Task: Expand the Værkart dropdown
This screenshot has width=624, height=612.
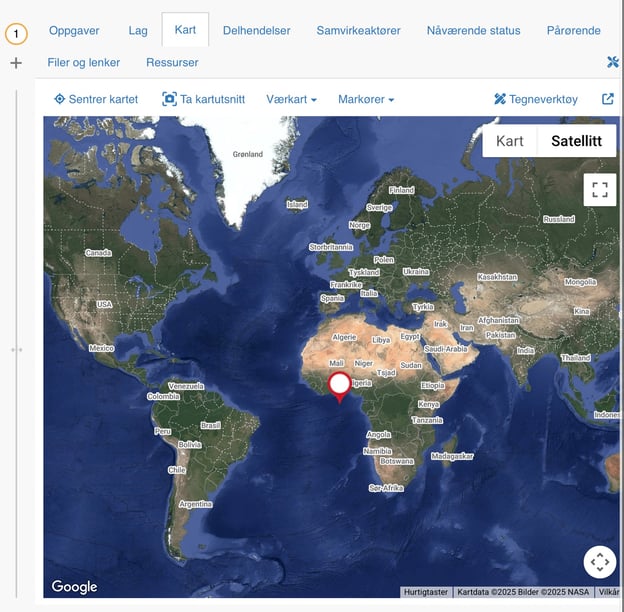Action: [291, 99]
